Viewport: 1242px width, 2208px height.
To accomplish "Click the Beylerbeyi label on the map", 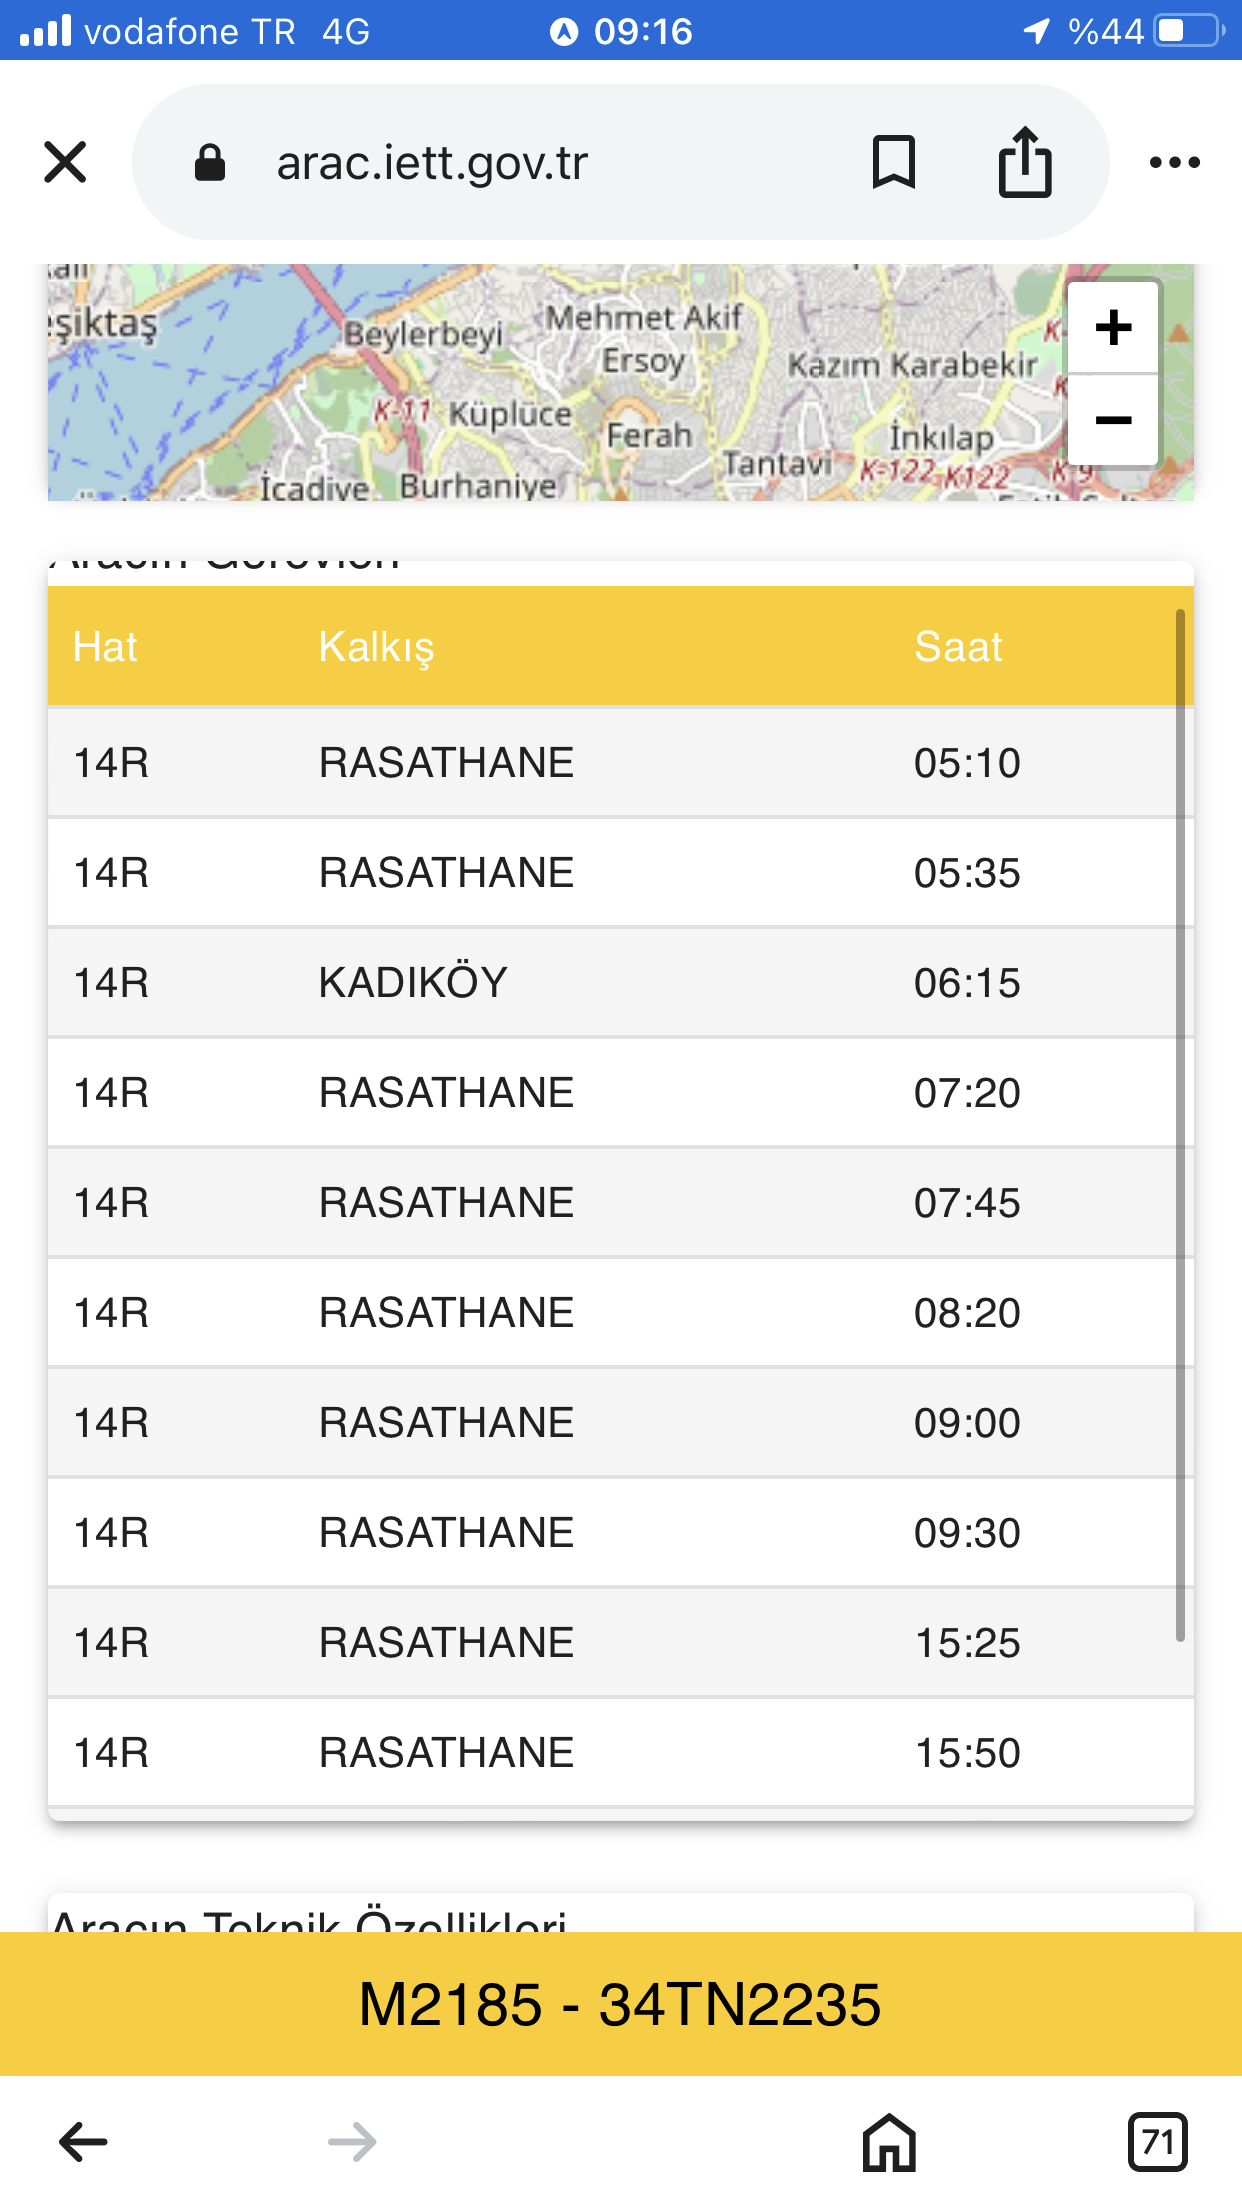I will click(x=423, y=333).
